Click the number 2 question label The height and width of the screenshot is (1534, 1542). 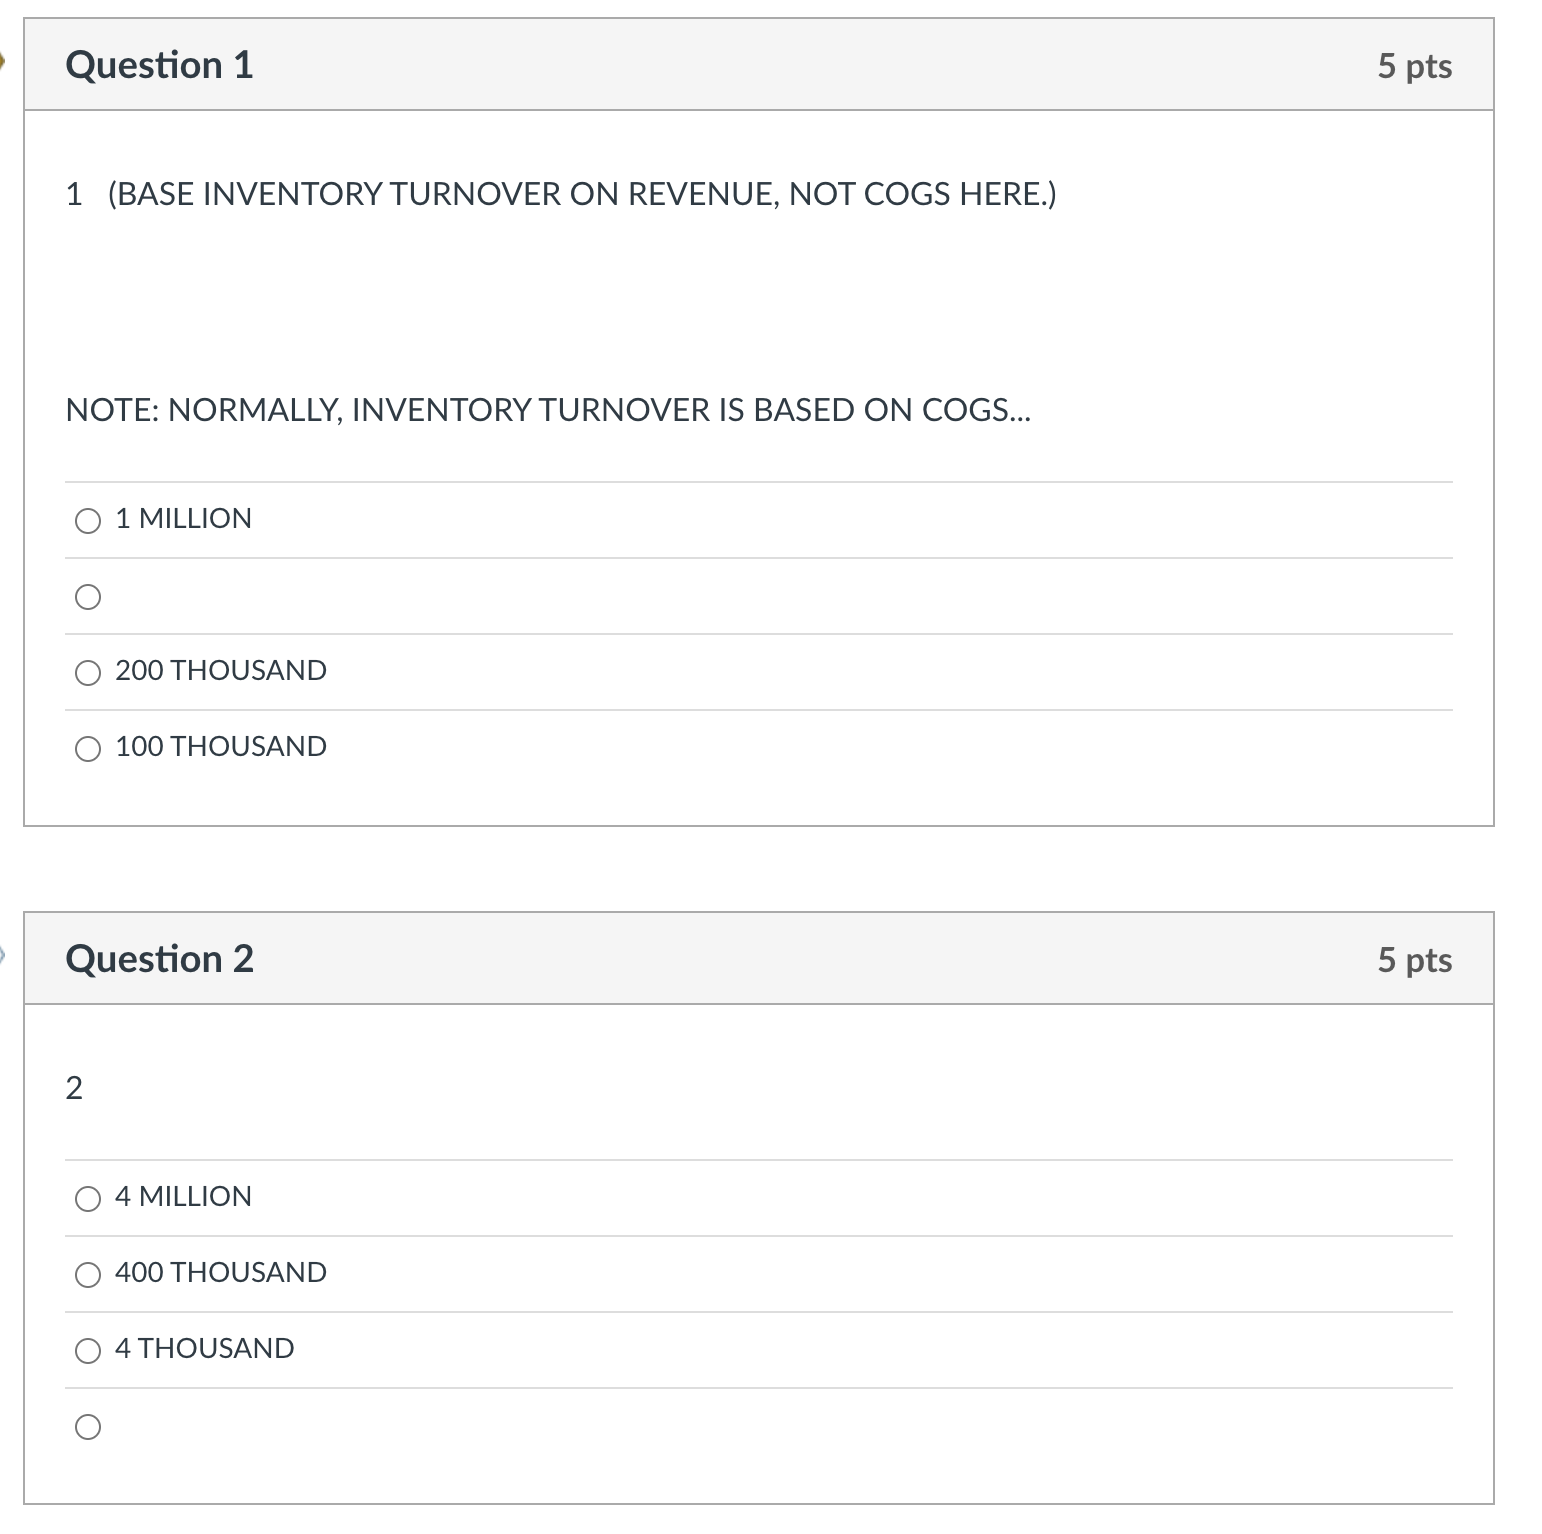(x=74, y=1088)
